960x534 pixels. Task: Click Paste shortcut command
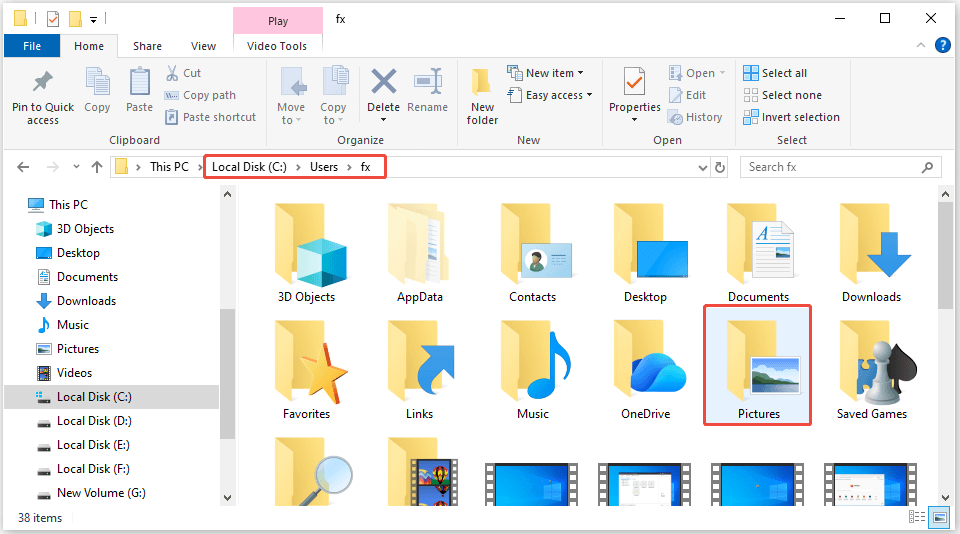pyautogui.click(x=211, y=117)
